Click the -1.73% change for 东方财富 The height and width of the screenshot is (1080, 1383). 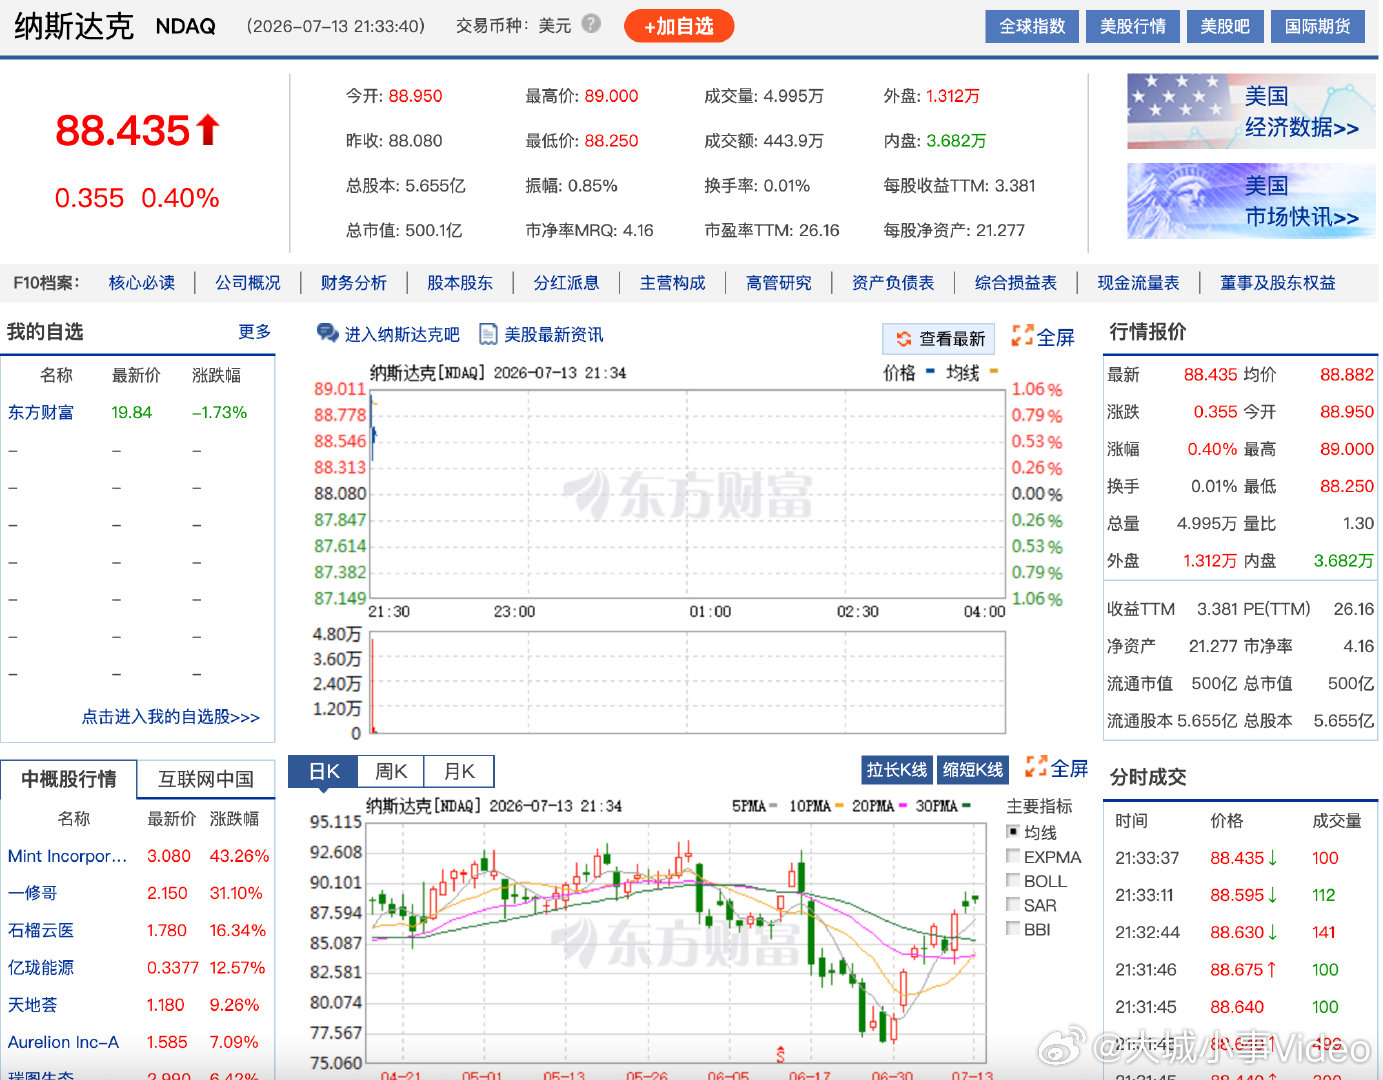point(220,412)
